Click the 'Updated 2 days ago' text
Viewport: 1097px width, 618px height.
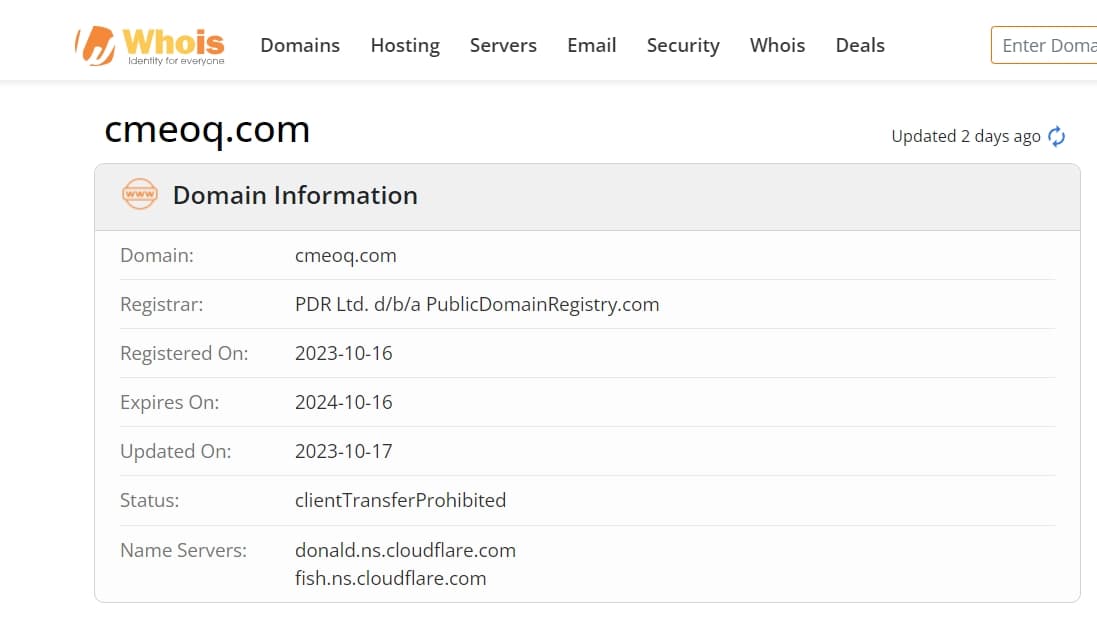[965, 136]
